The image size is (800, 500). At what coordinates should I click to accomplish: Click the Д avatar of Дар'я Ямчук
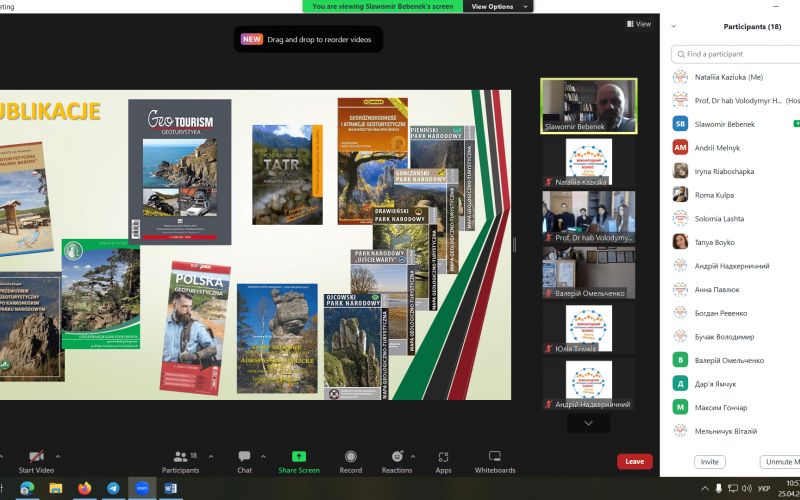[x=680, y=384]
